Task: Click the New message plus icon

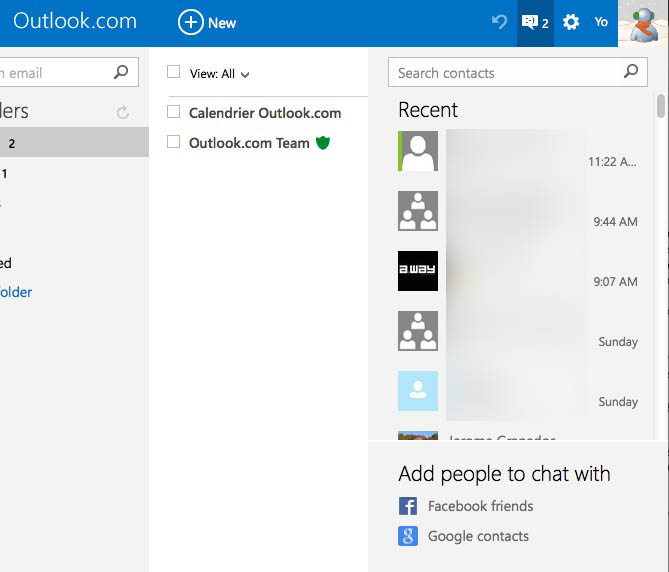Action: coord(190,22)
